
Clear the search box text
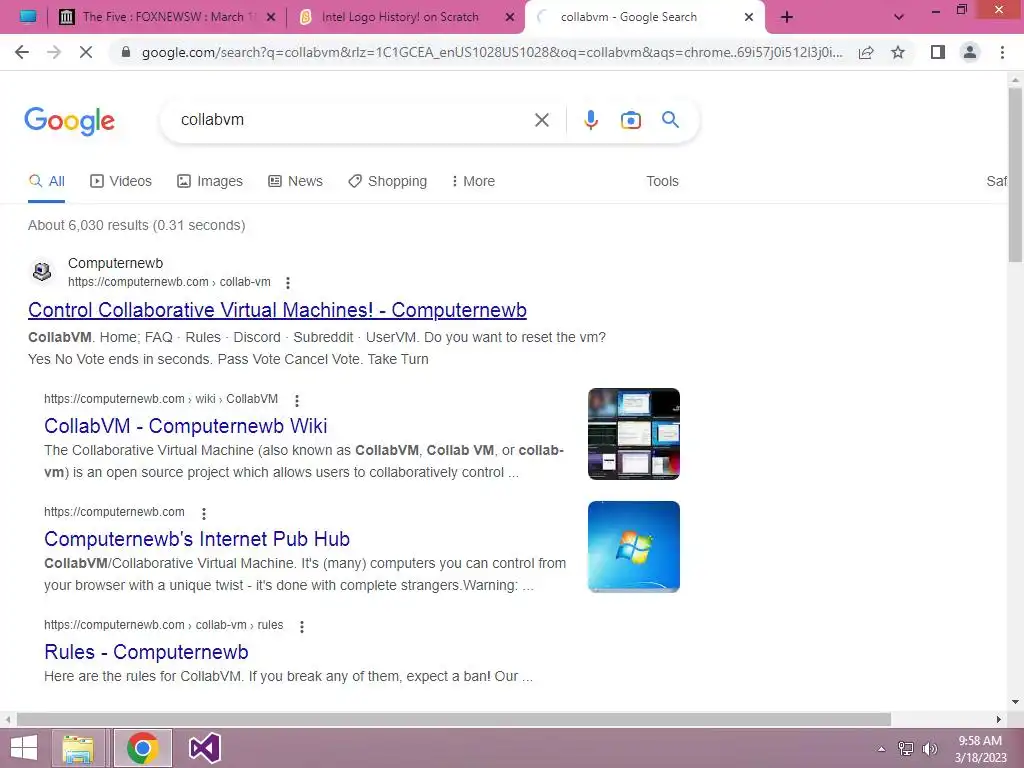(x=541, y=120)
